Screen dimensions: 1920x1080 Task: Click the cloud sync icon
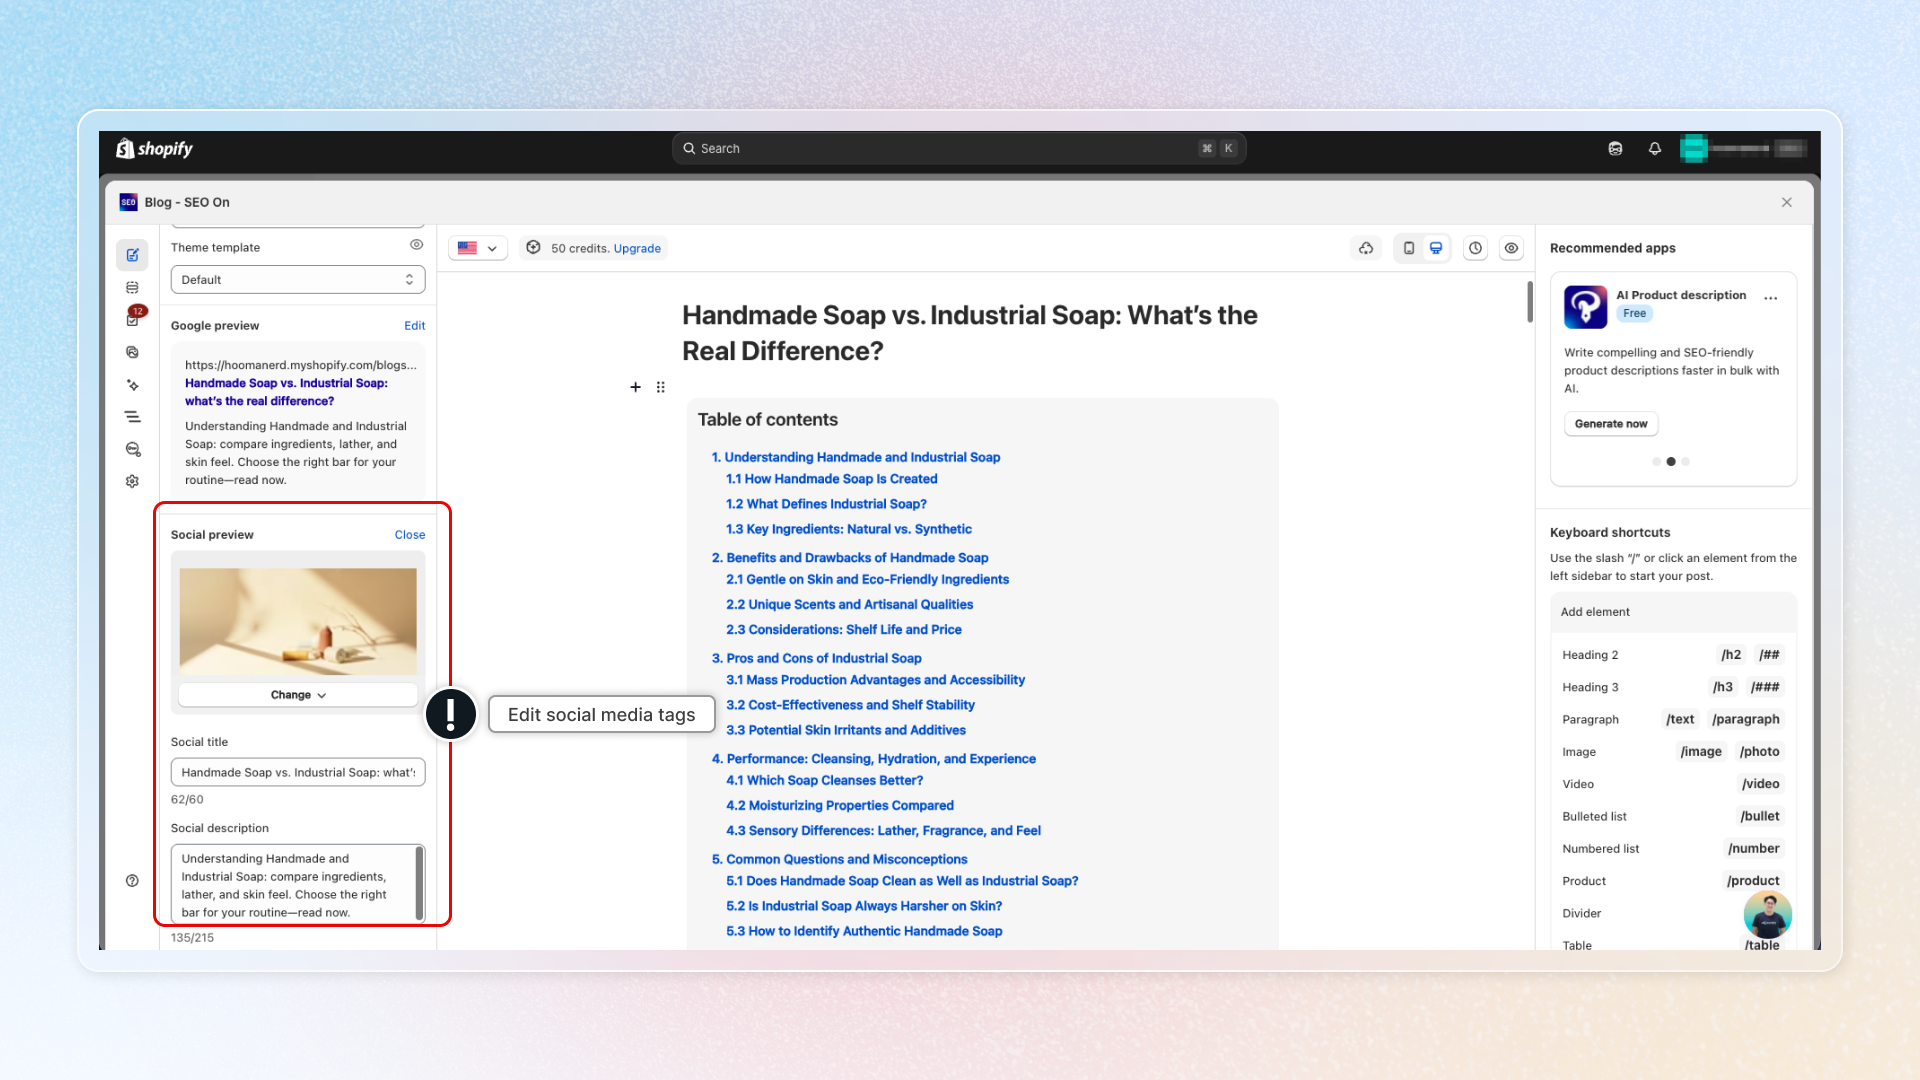[x=1366, y=248]
